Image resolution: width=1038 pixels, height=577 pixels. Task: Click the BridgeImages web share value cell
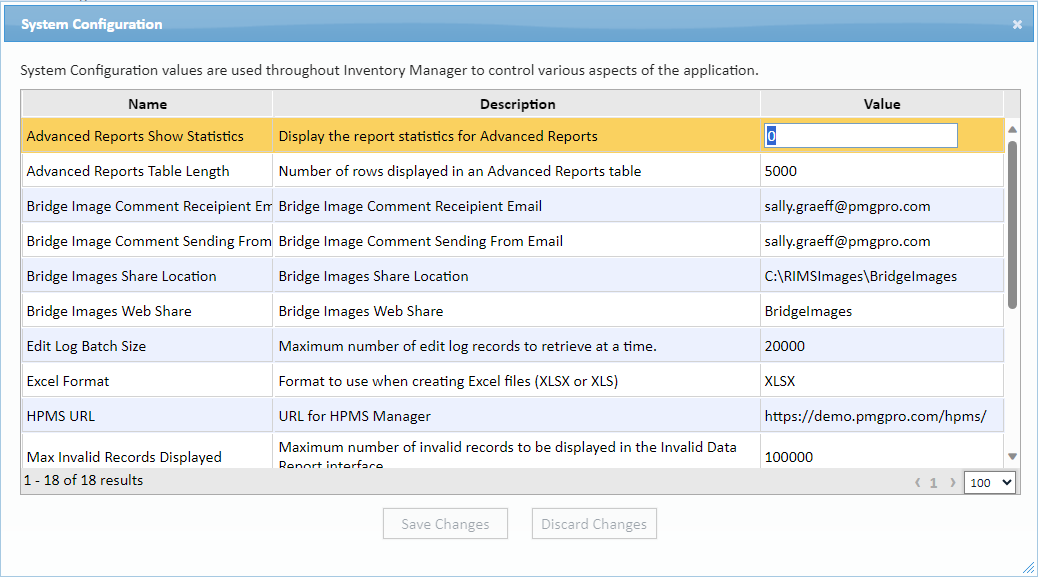(882, 311)
